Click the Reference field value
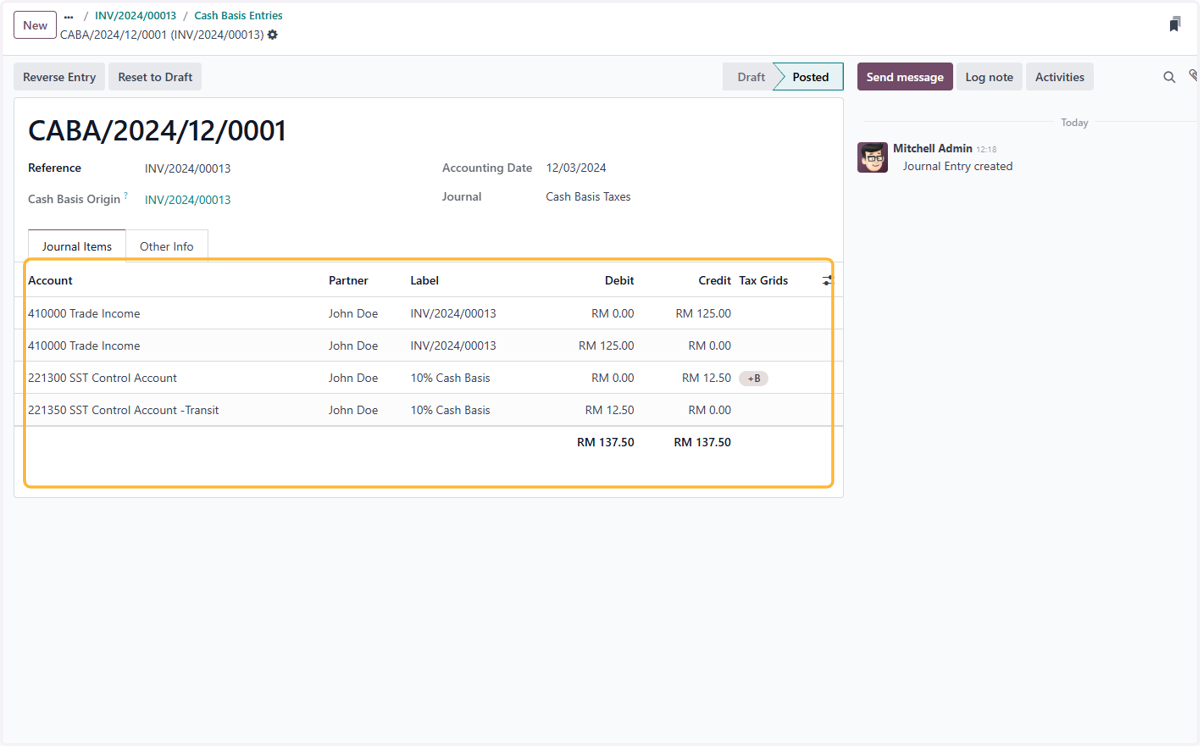This screenshot has height=746, width=1200. pyautogui.click(x=188, y=169)
